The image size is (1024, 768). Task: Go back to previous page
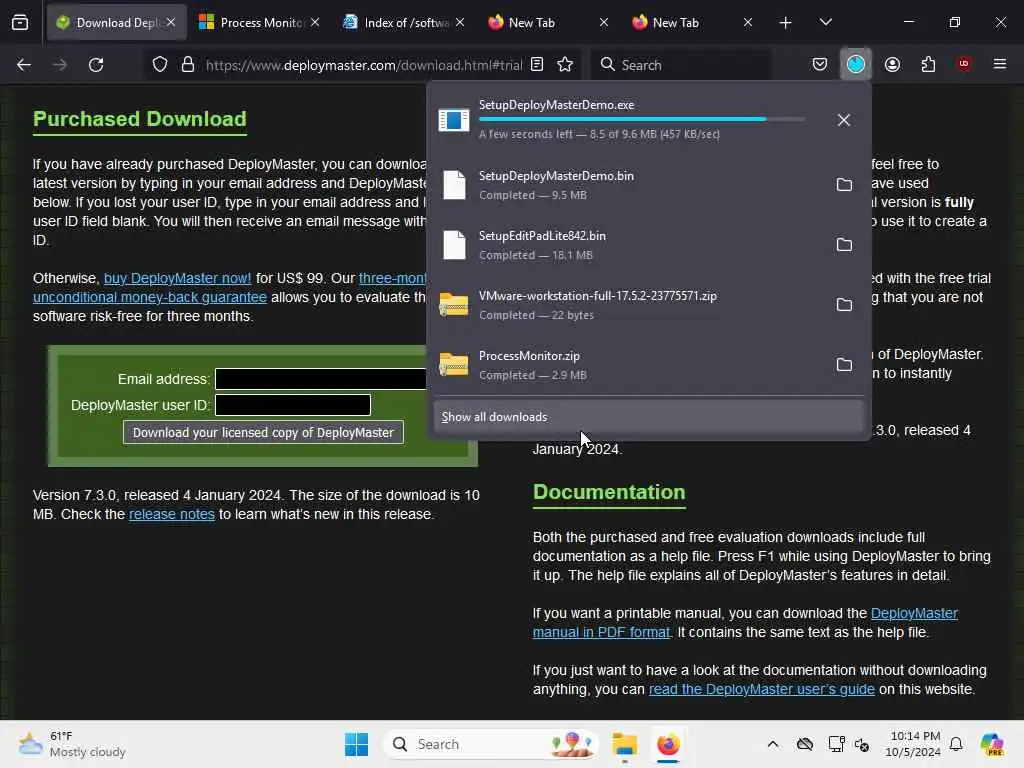click(x=24, y=65)
